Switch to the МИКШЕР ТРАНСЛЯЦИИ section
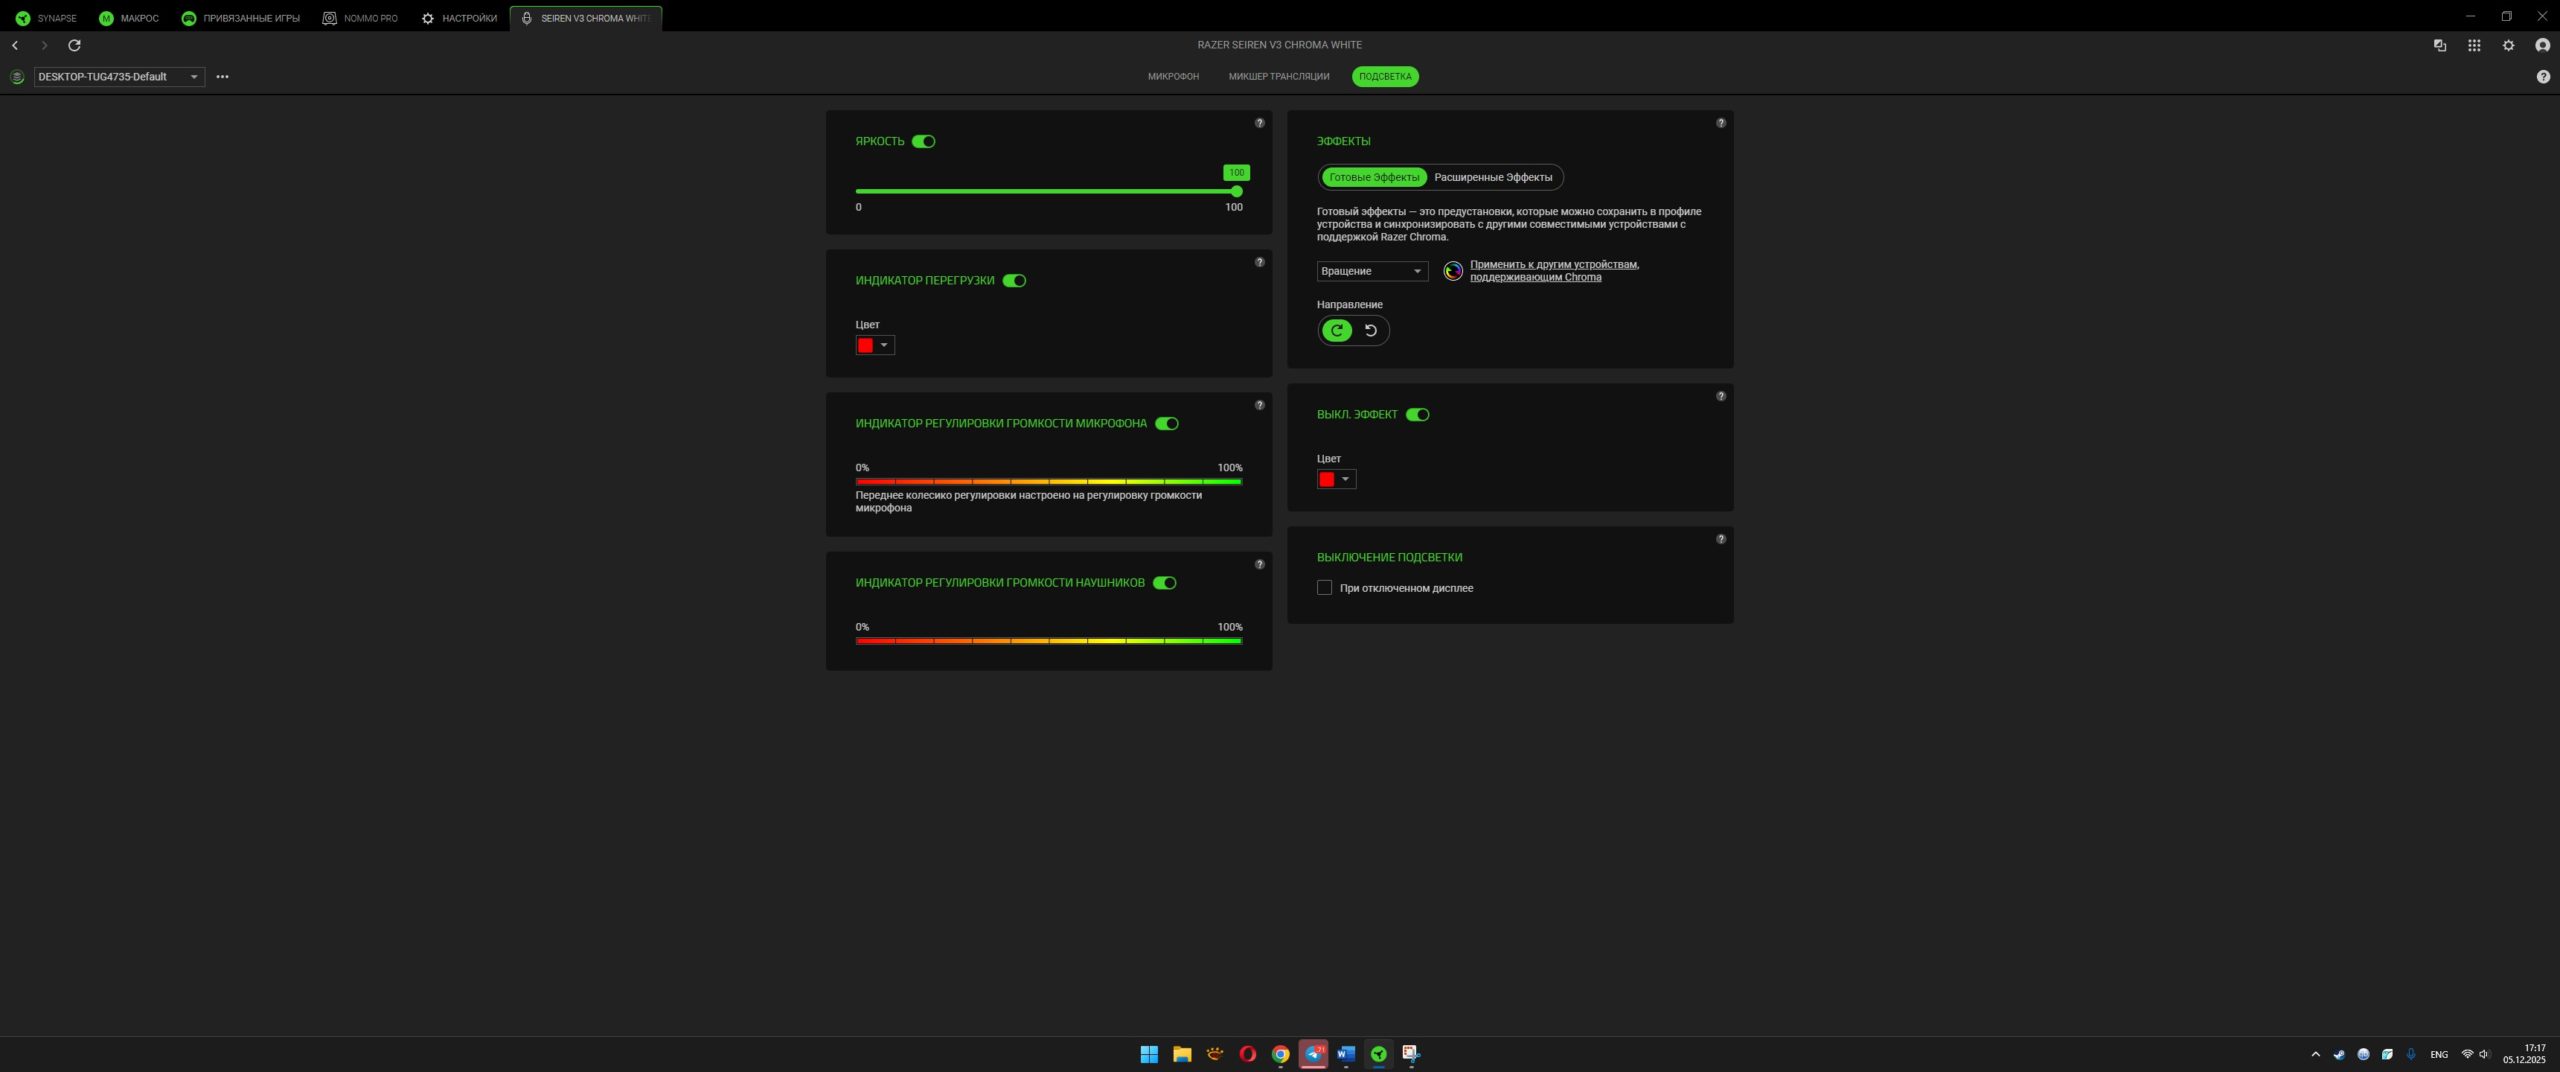The width and height of the screenshot is (2560, 1072). coord(1279,77)
